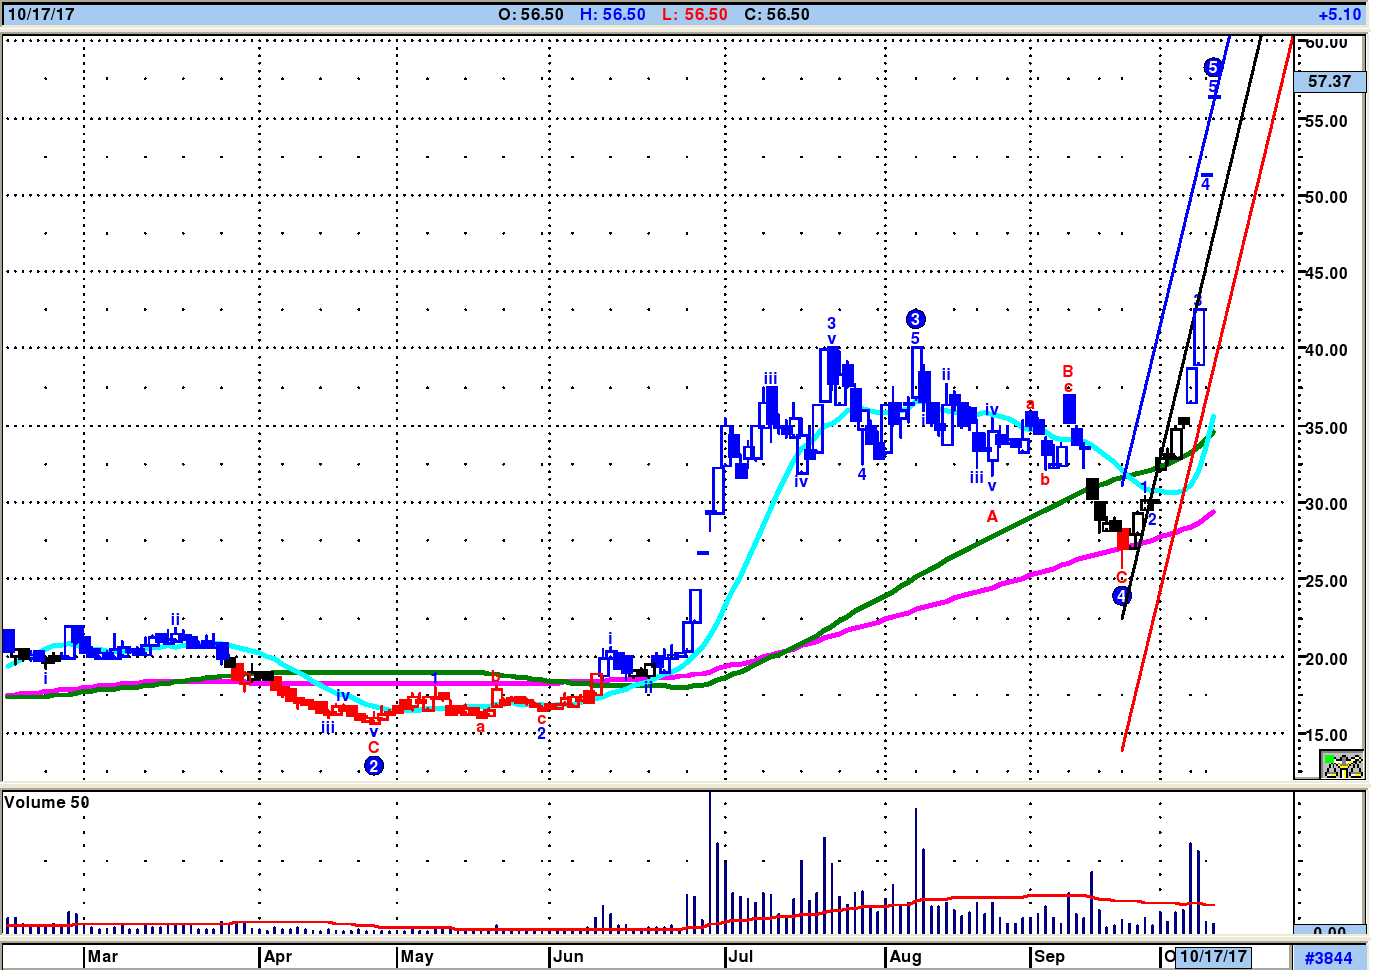1400x970 pixels.
Task: Click the balance scale icon on the price axis
Action: click(1343, 766)
